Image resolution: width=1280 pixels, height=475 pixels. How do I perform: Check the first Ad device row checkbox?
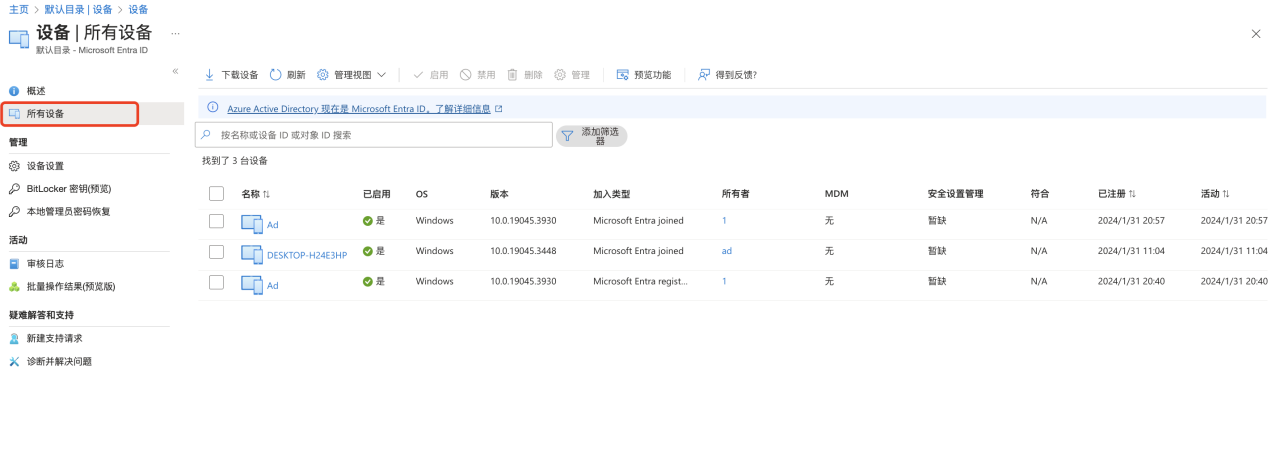[216, 221]
